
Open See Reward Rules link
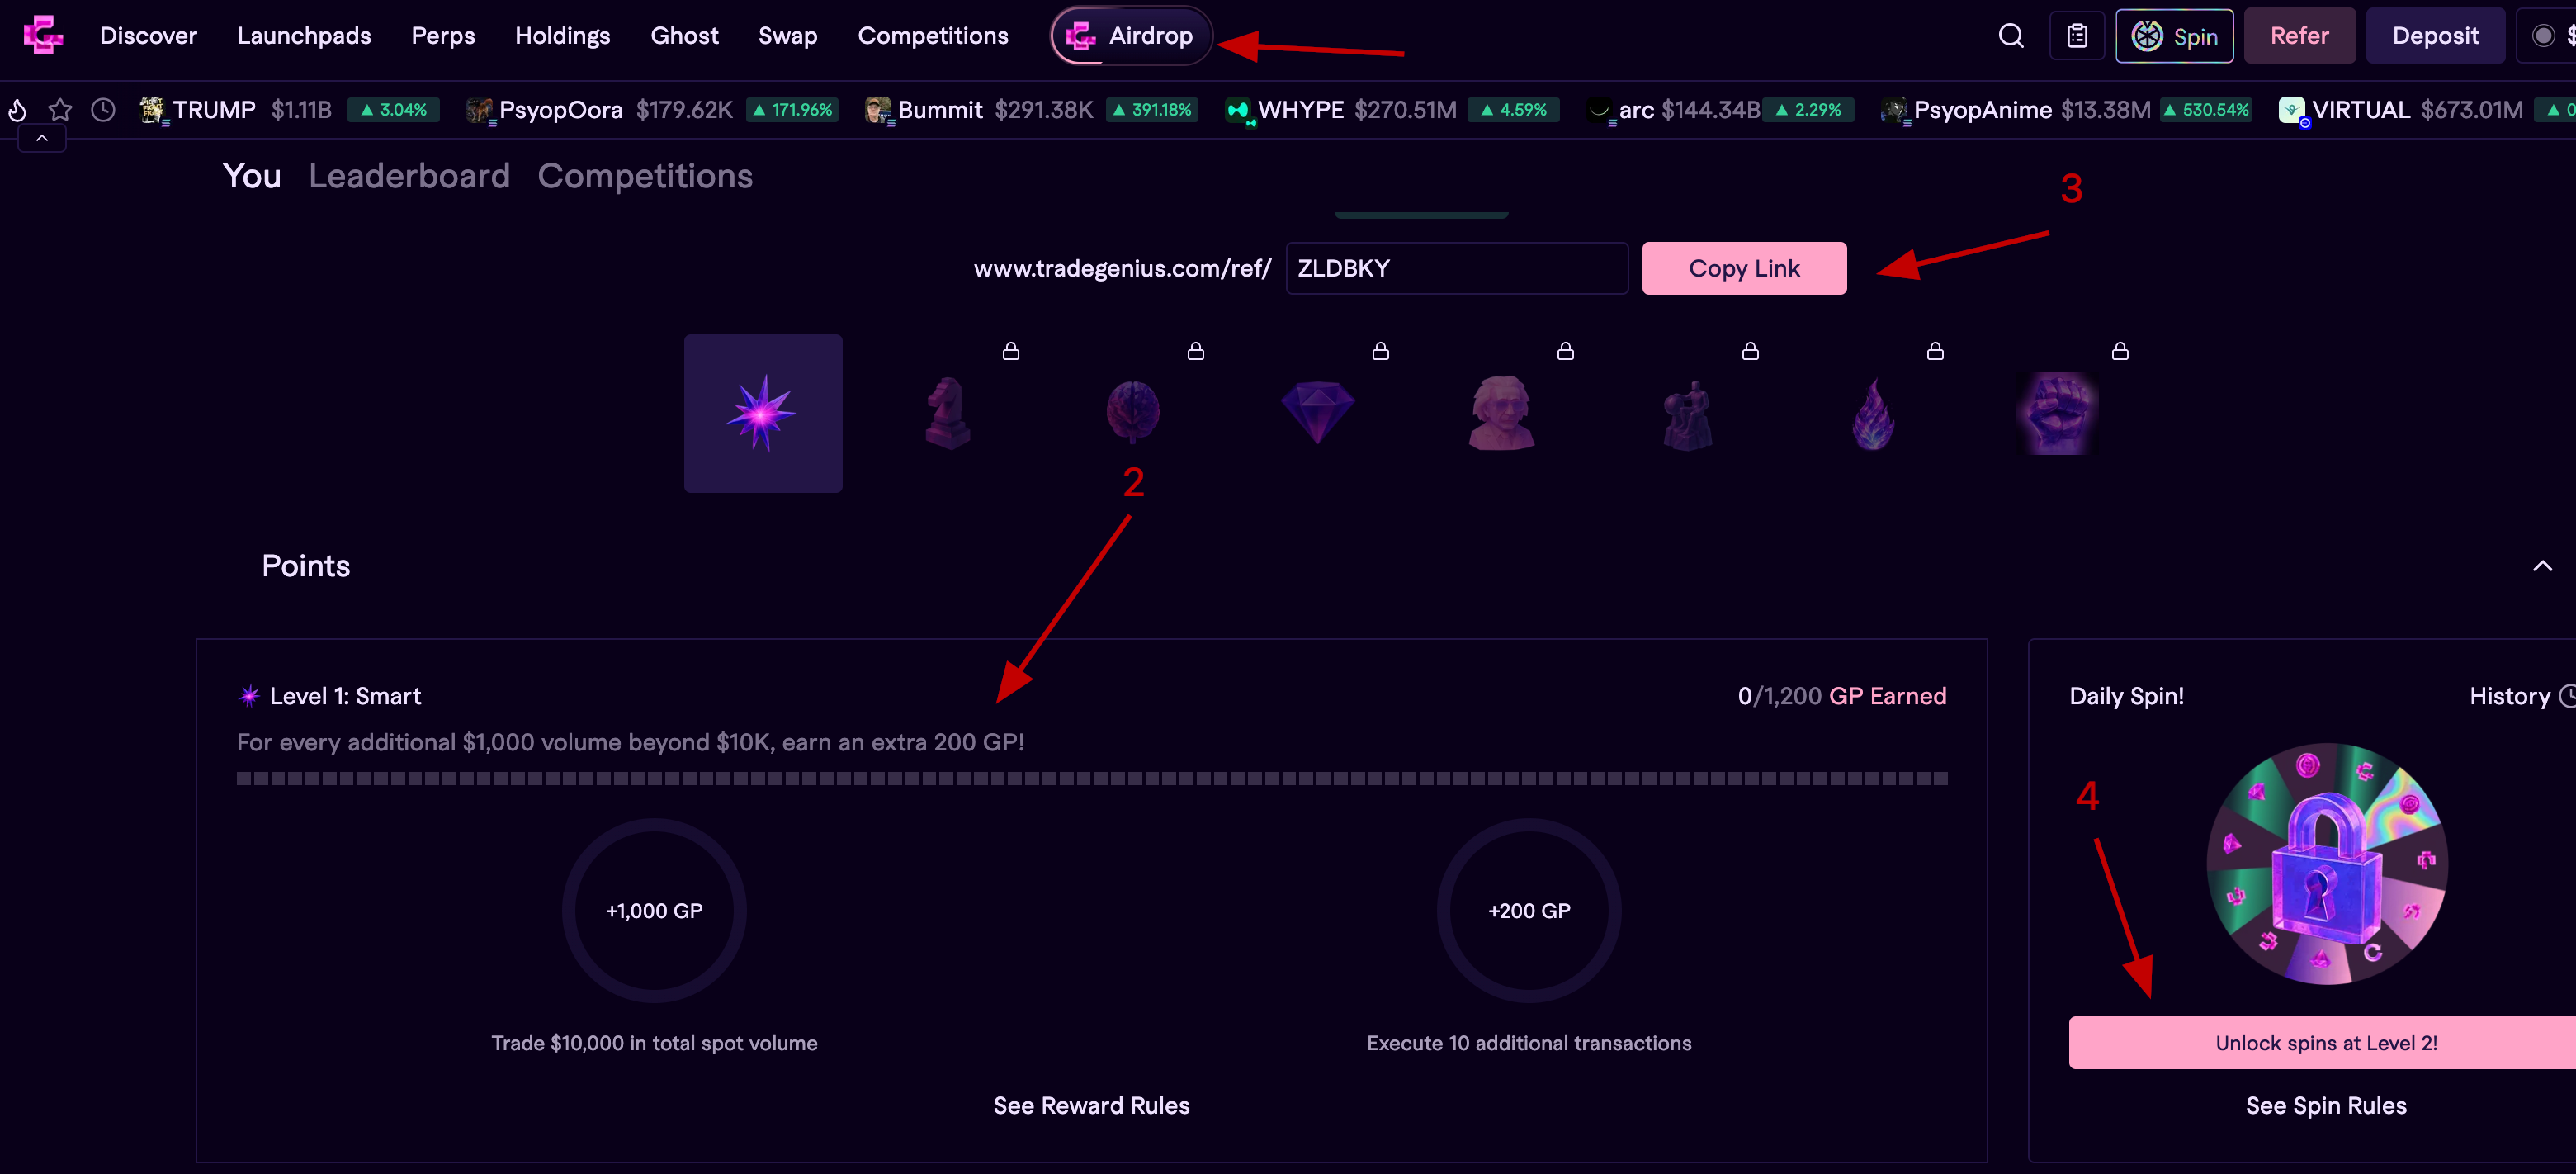coord(1091,1105)
